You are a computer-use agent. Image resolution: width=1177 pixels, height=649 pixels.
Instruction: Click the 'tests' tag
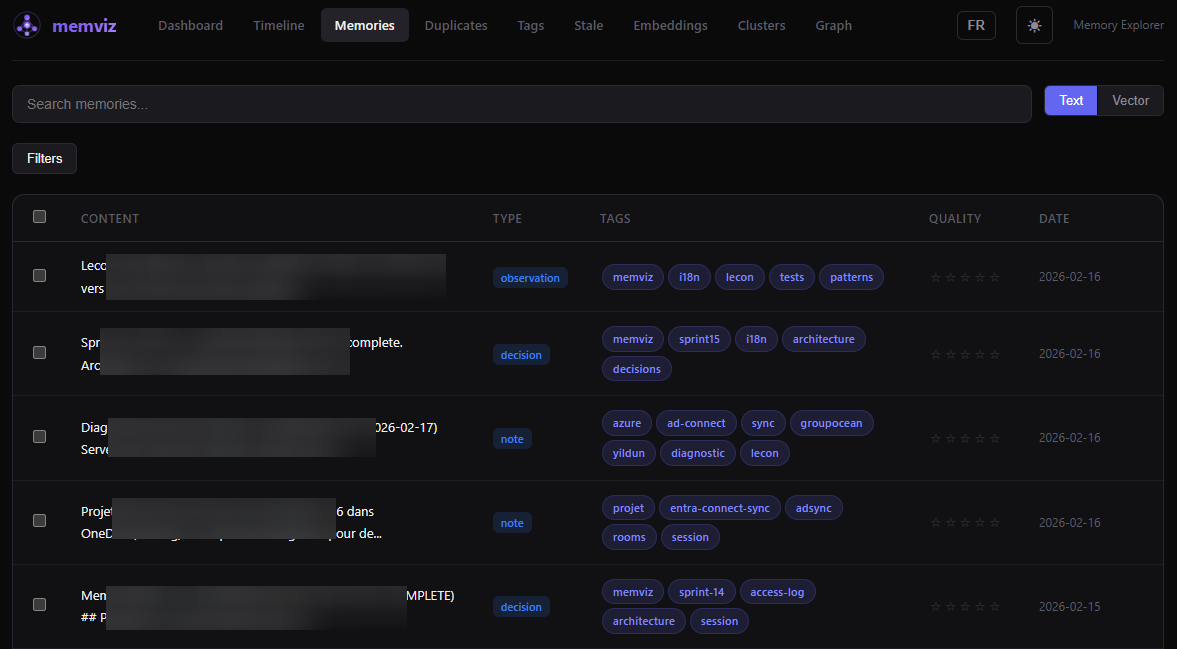pyautogui.click(x=792, y=277)
